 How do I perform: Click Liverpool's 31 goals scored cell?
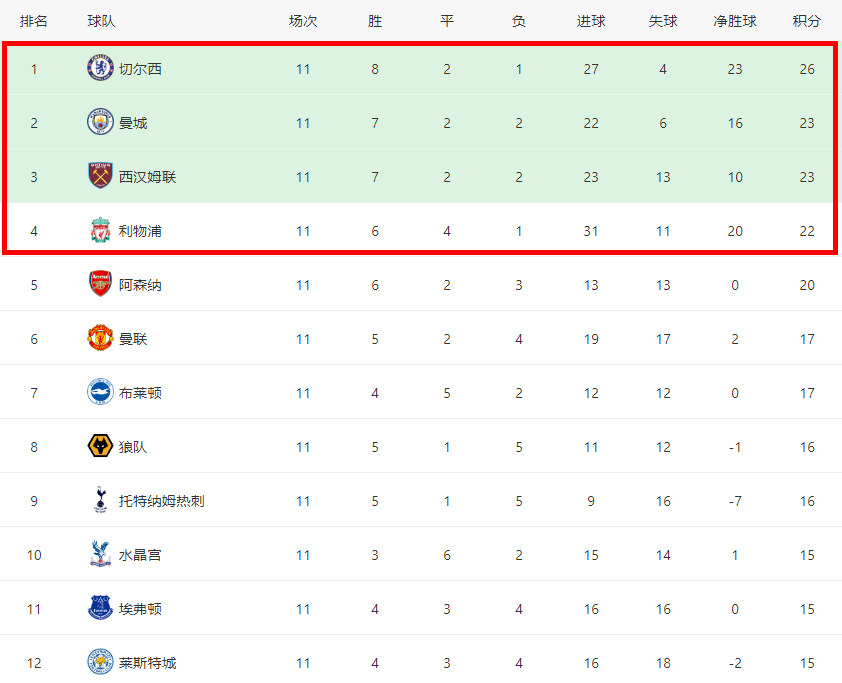tap(591, 231)
